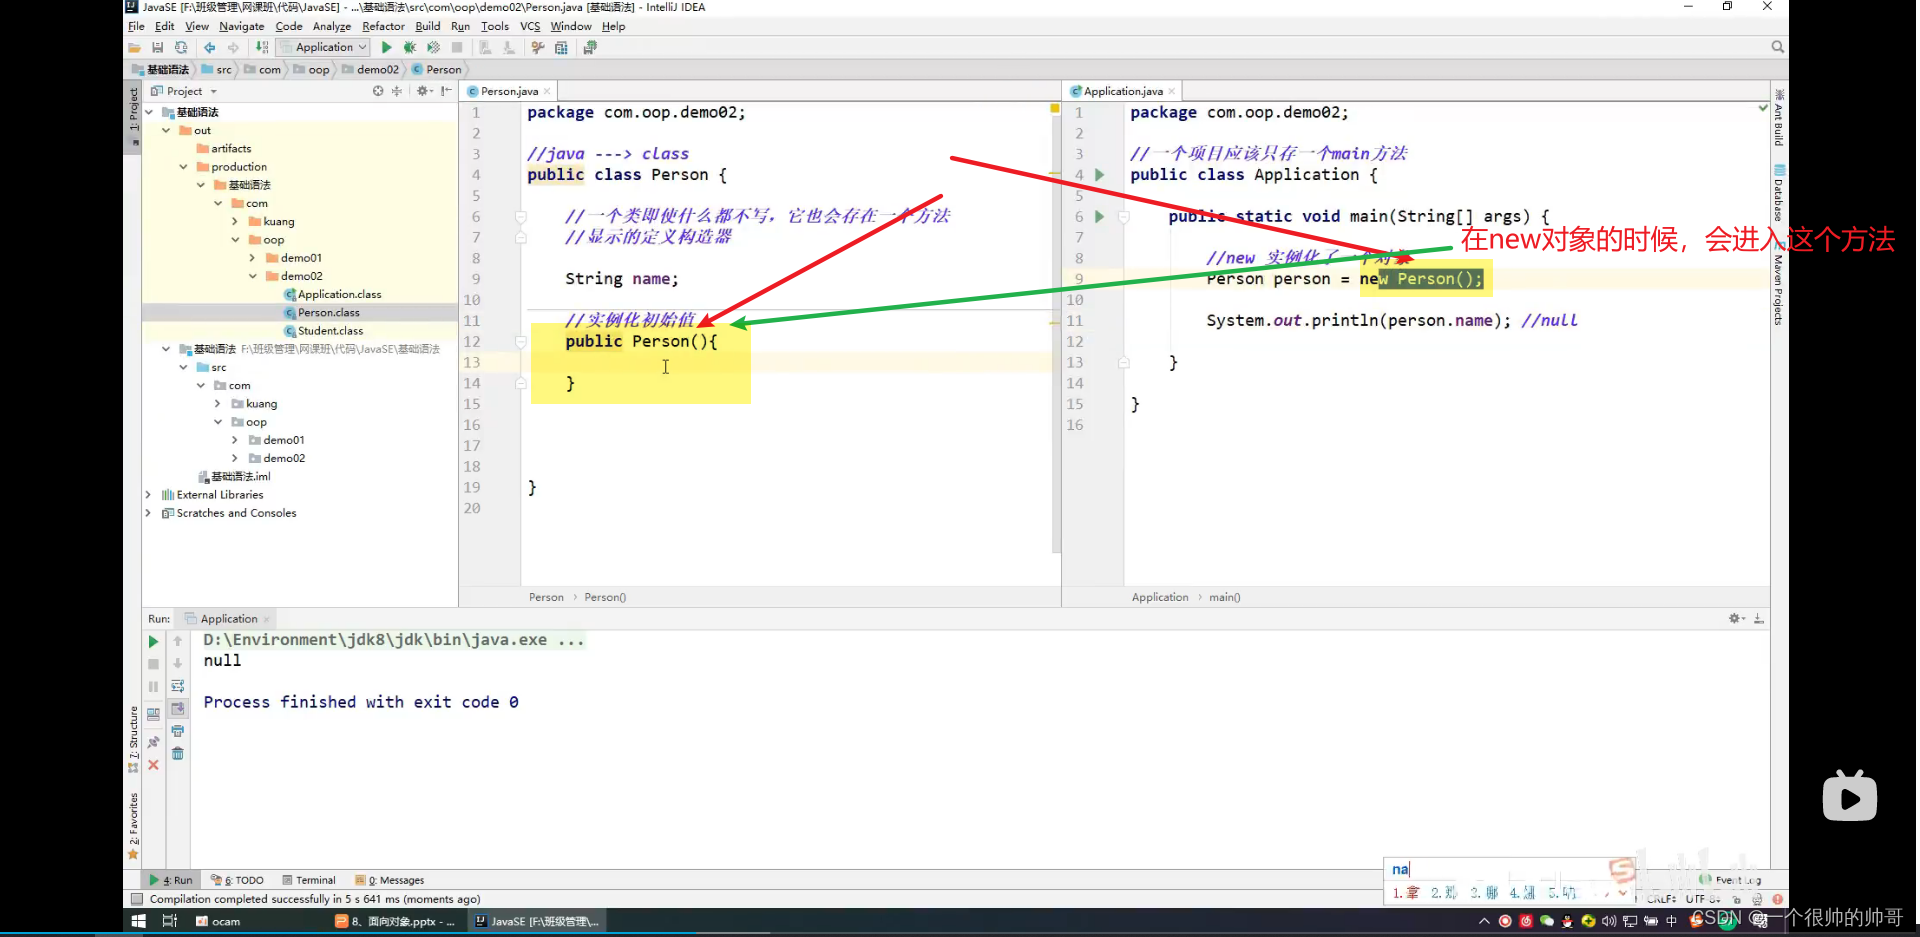Click Scroll from Source target icon
This screenshot has height=937, width=1920.
378,91
